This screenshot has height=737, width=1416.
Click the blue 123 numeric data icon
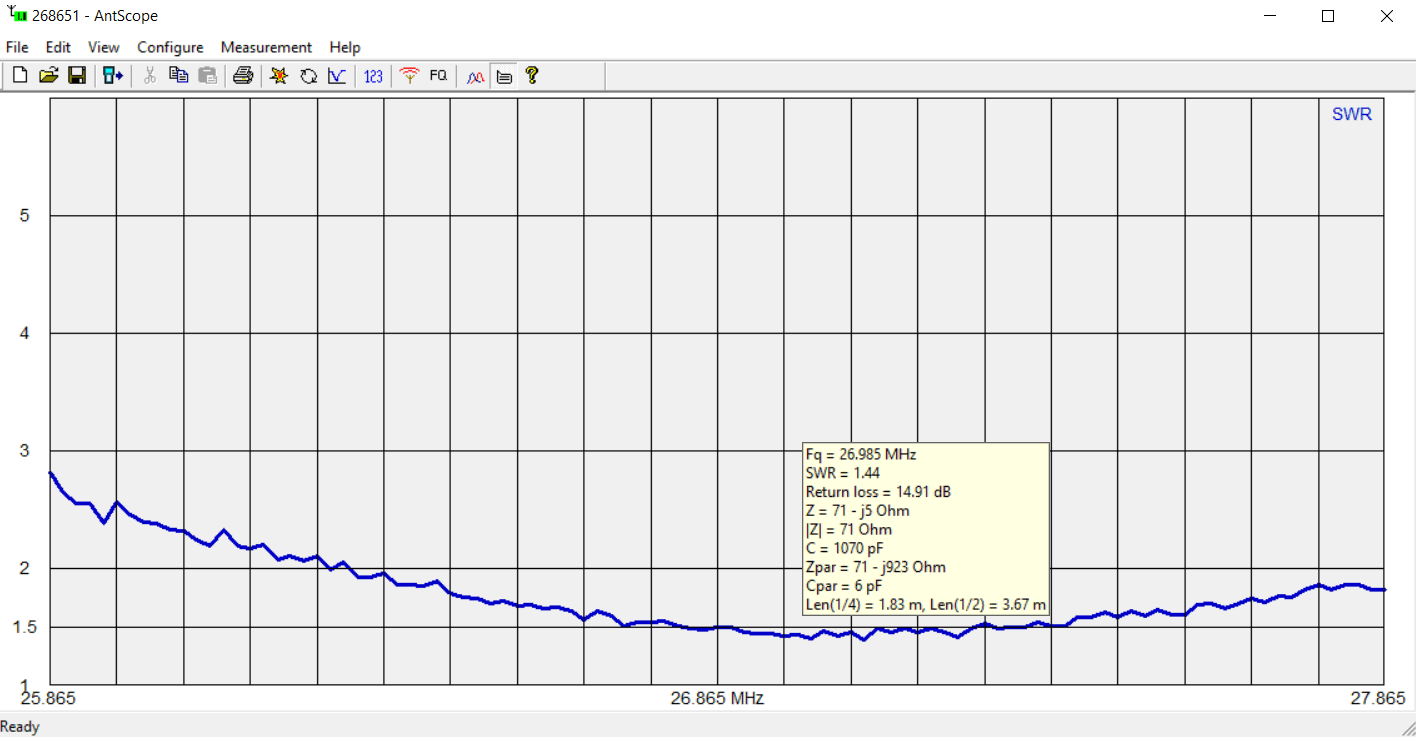[x=373, y=76]
